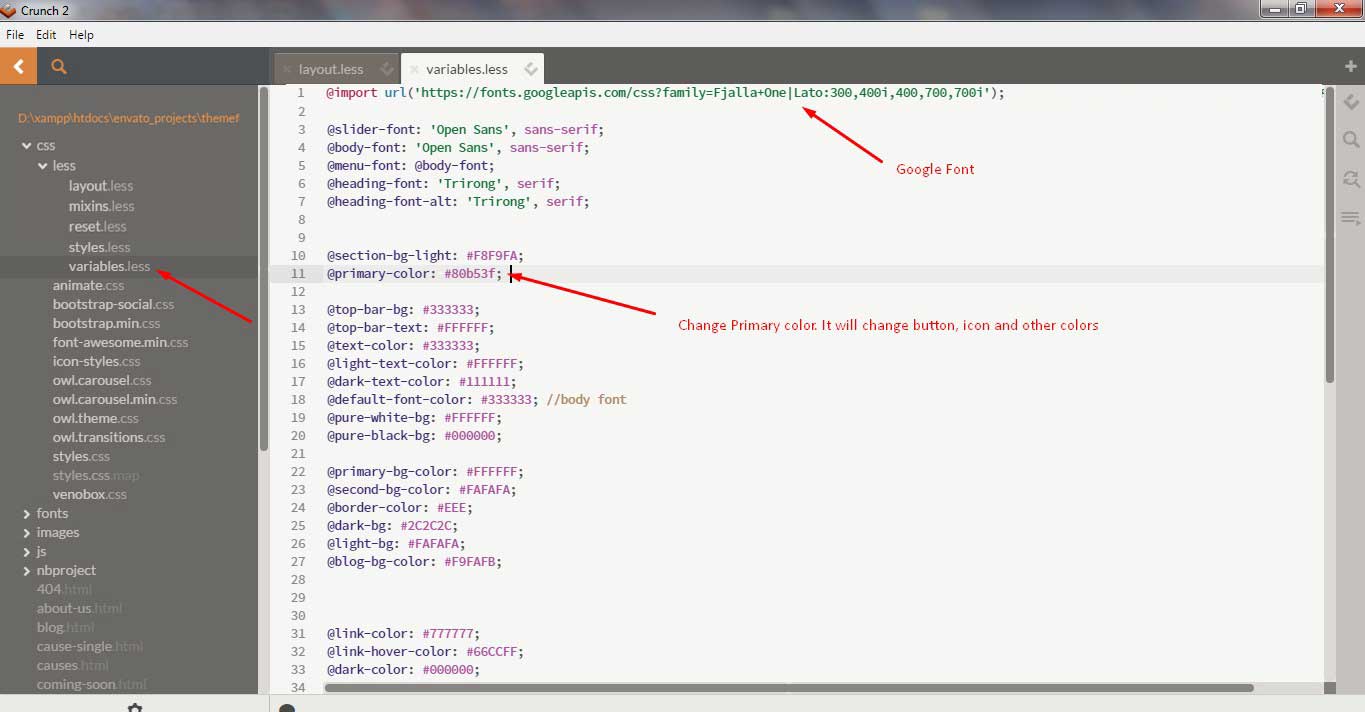Open coming-soon.html in file tree
1365x712 pixels.
pyautogui.click(x=91, y=684)
